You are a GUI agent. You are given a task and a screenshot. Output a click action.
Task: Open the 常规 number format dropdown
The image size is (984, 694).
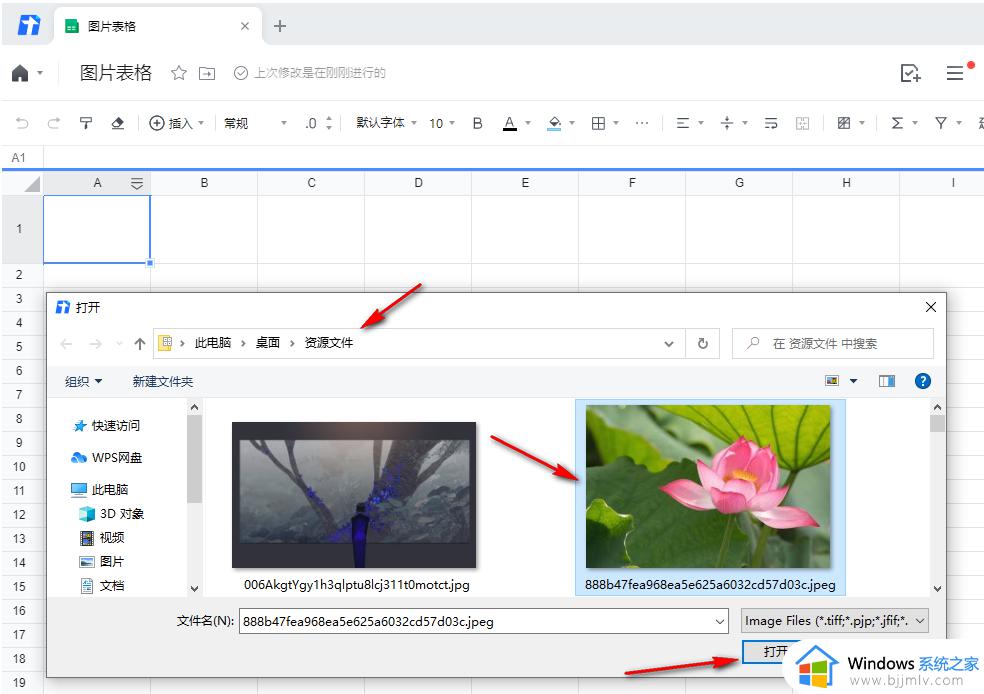(x=255, y=123)
